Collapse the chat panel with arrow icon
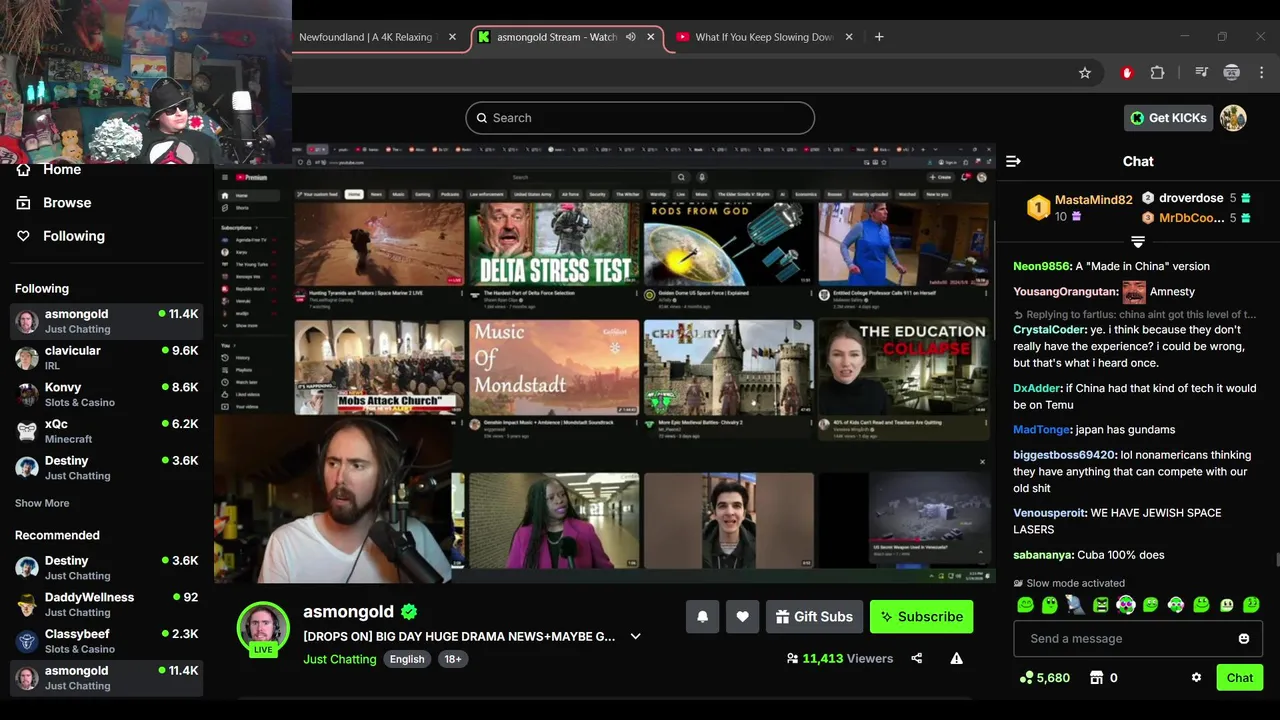1280x720 pixels. point(1013,161)
